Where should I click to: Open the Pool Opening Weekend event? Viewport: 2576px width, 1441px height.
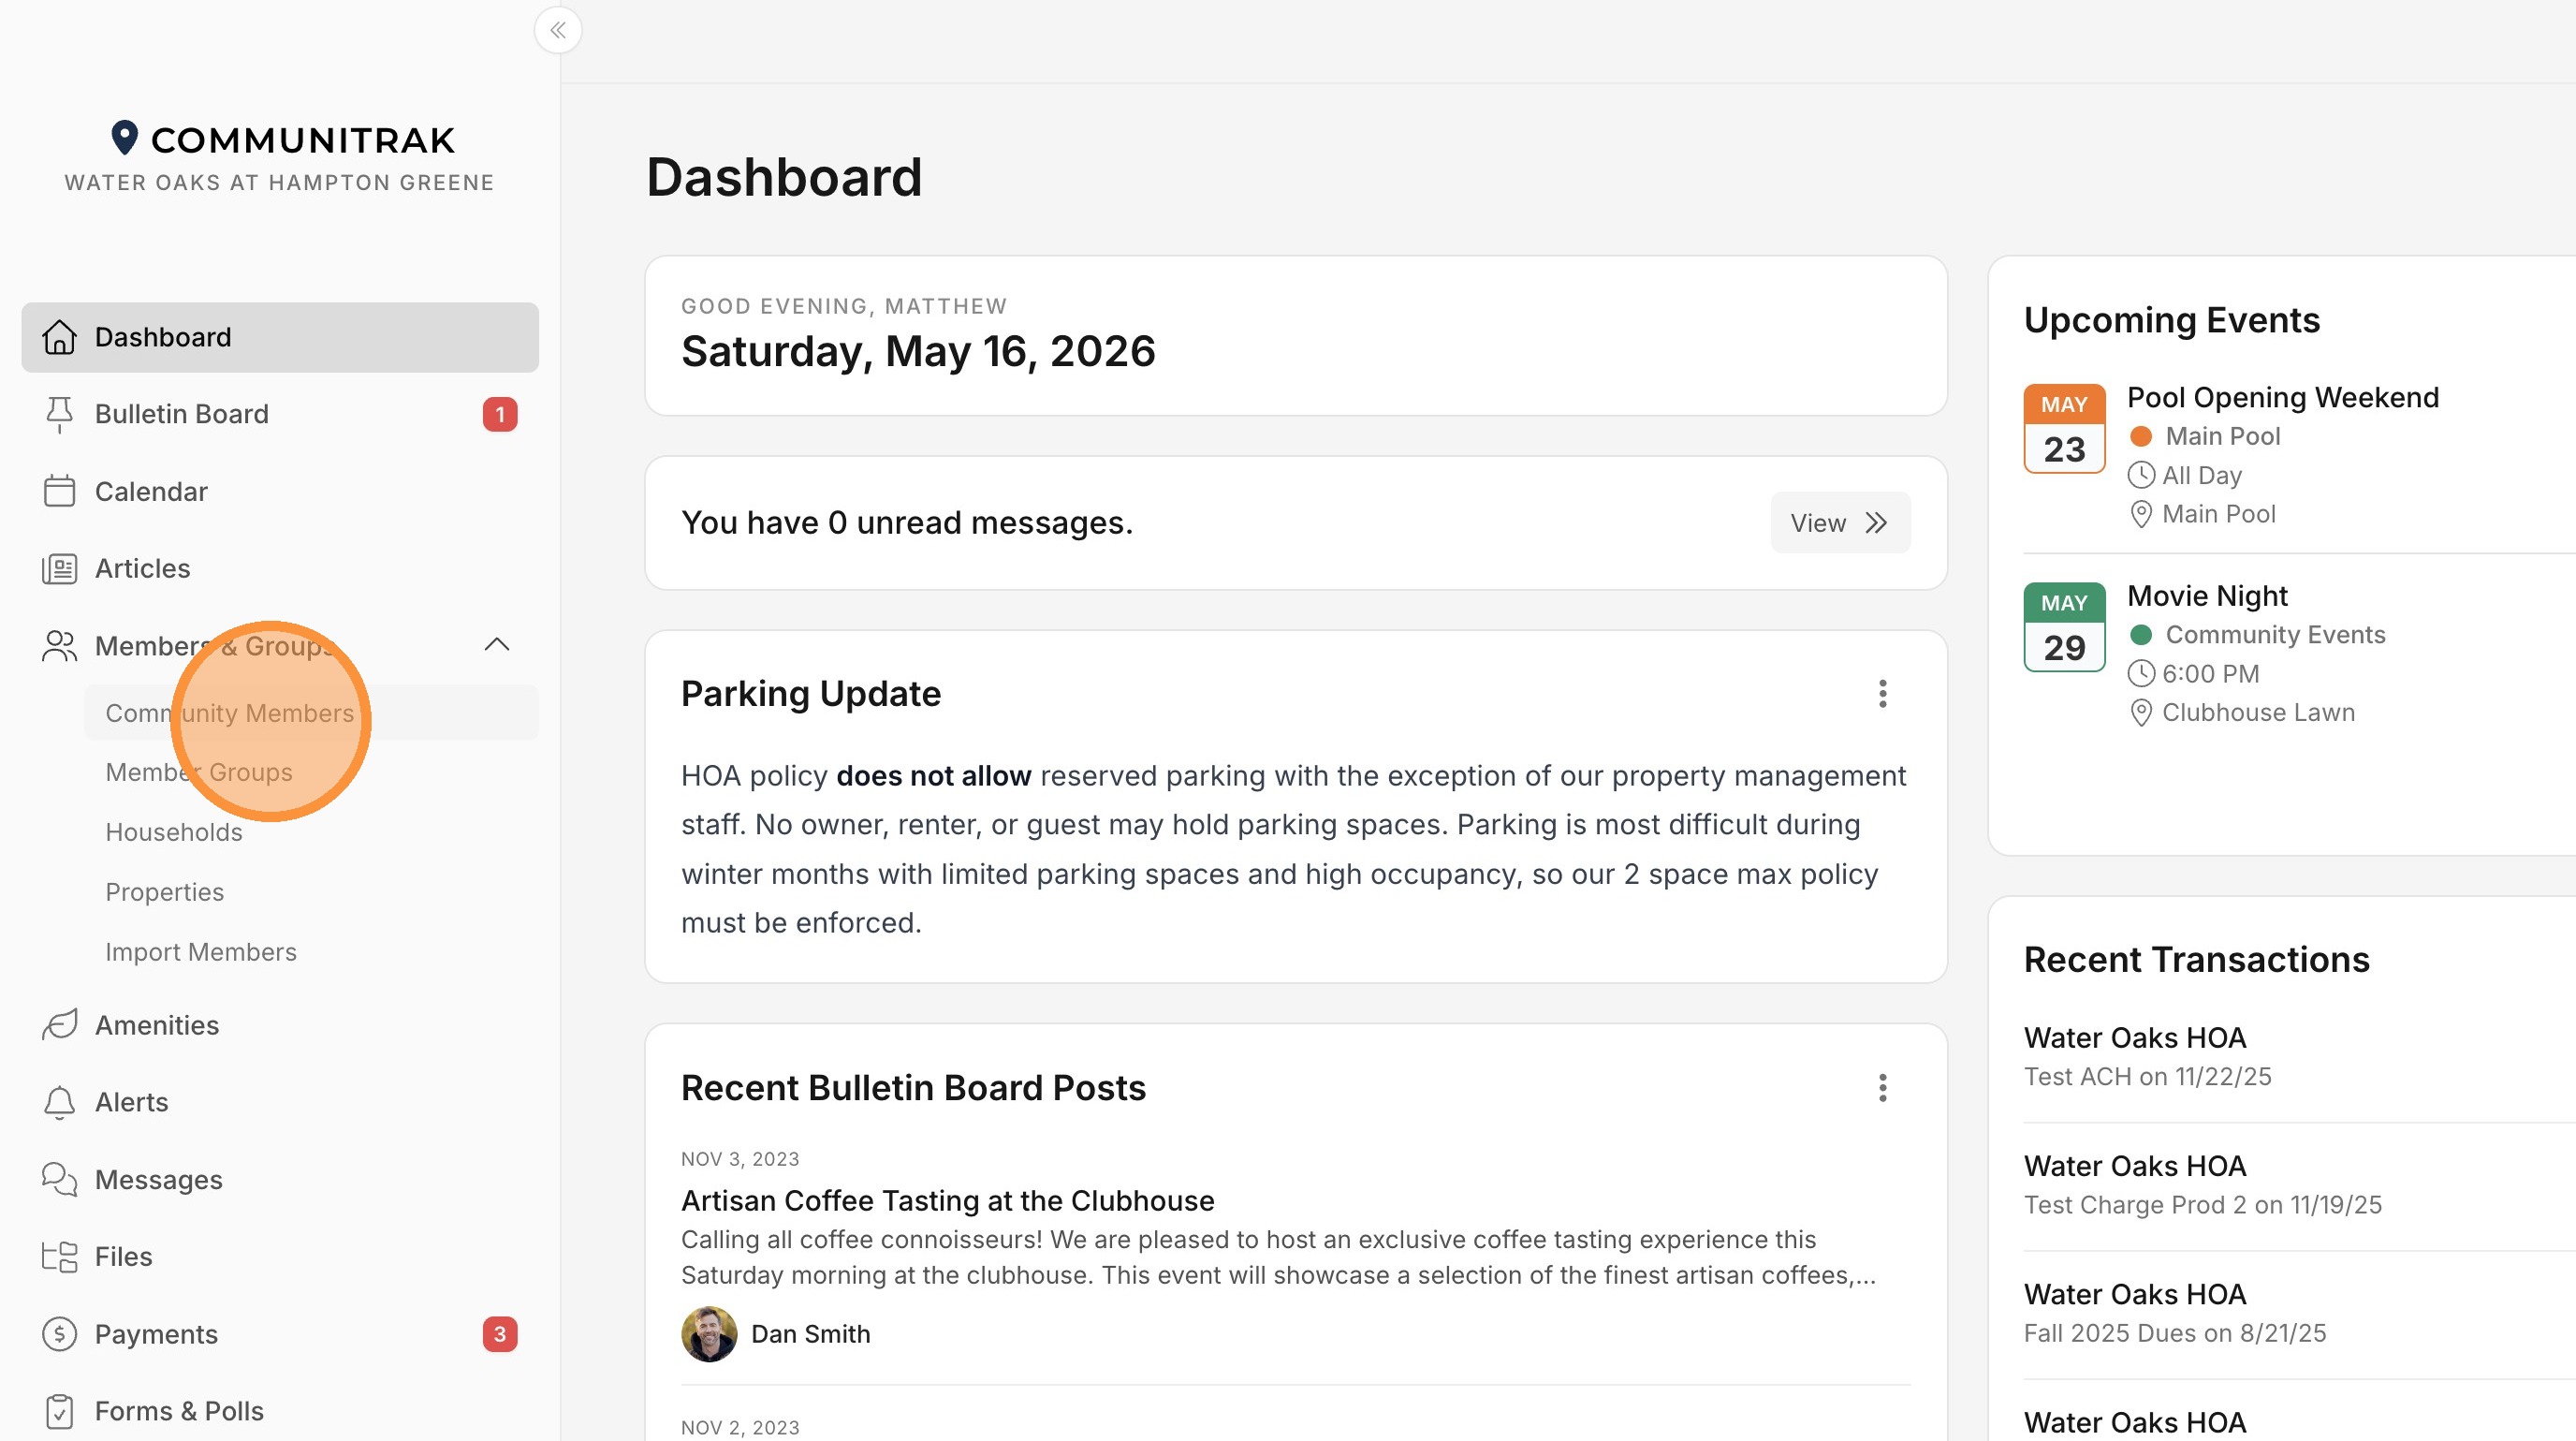(x=2282, y=398)
